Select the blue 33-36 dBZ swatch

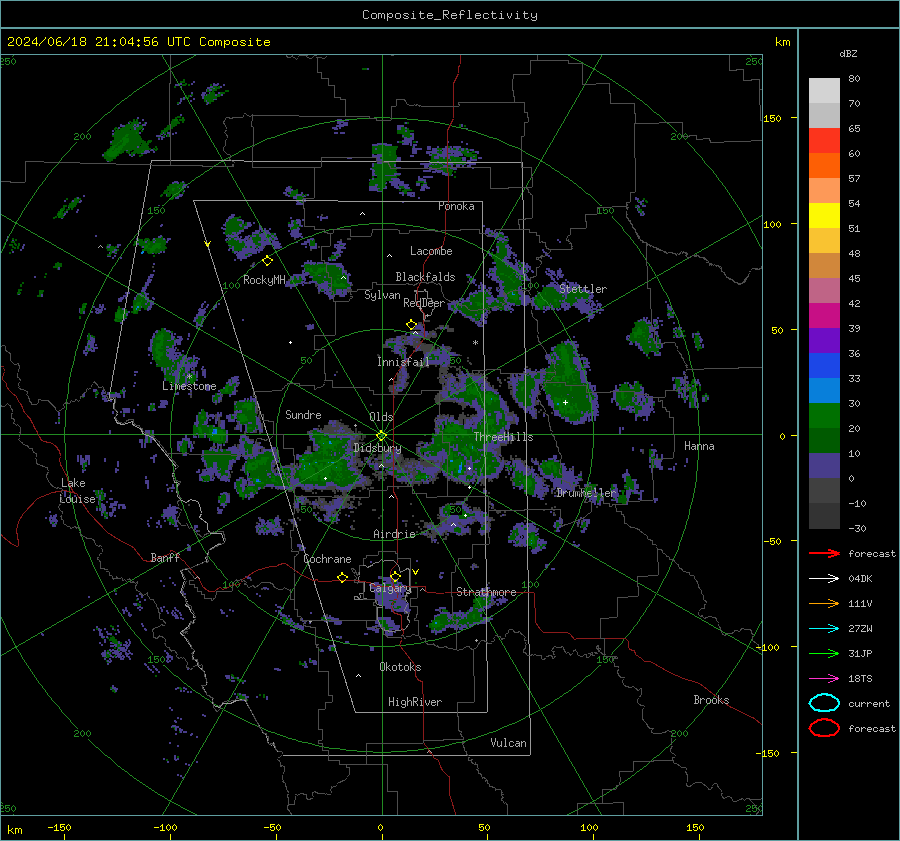pyautogui.click(x=824, y=366)
